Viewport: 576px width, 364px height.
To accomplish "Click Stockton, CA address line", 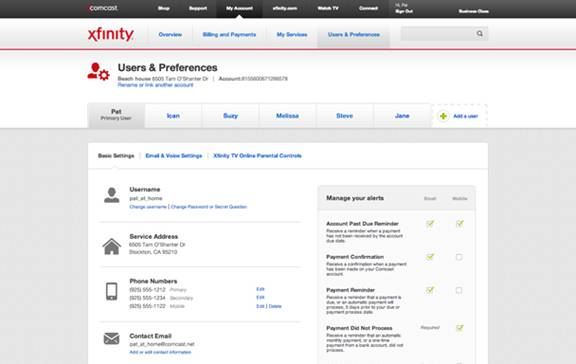I will 153,252.
